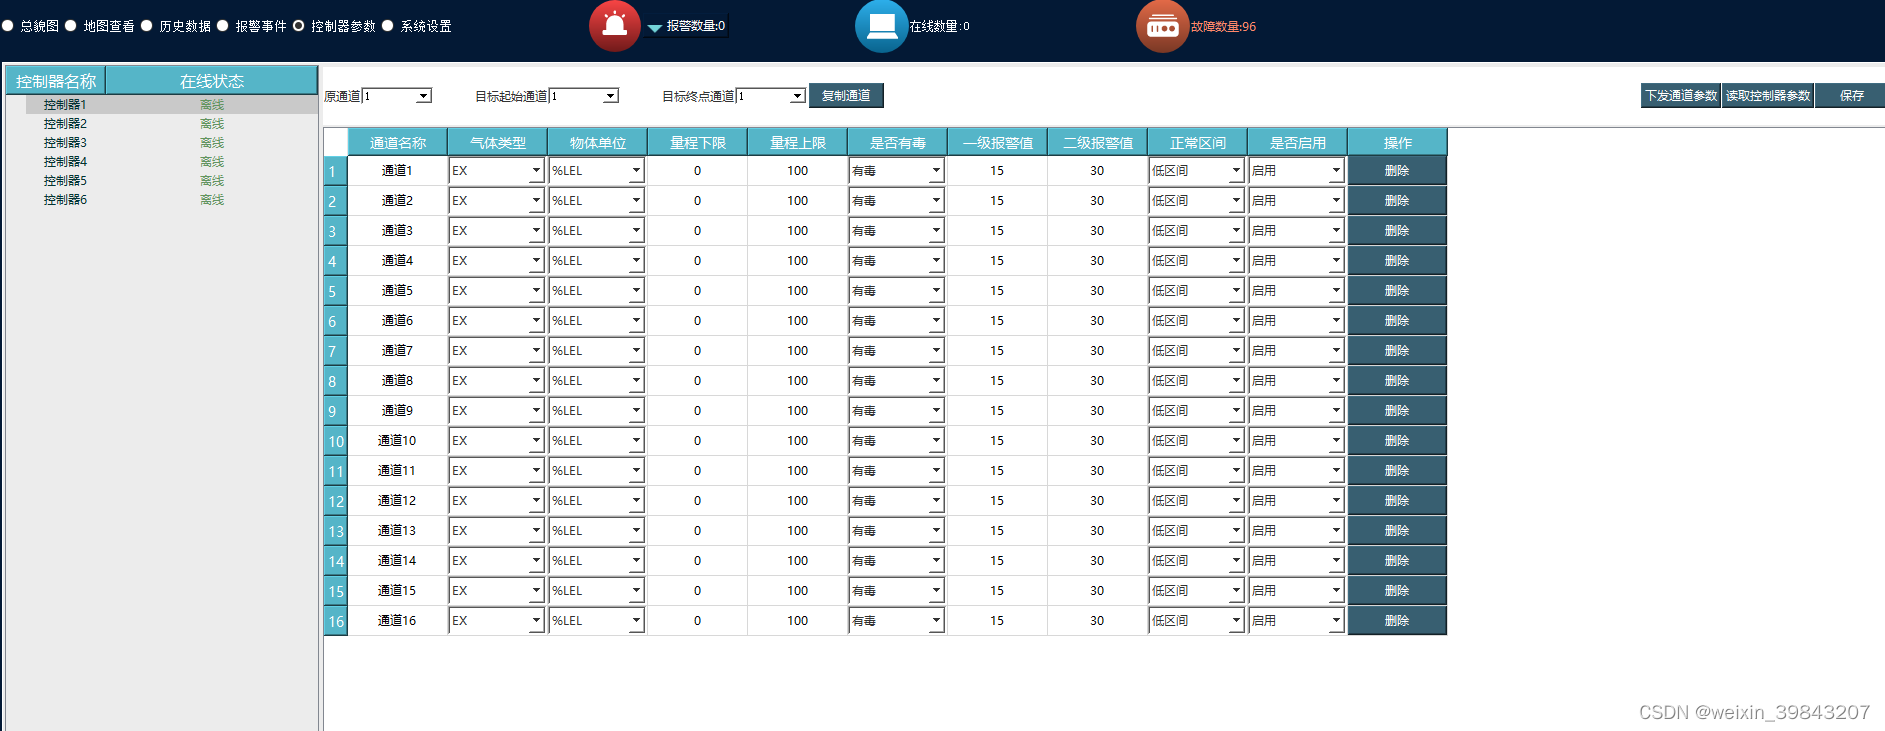
Task: Open the 物体单位 dropdown for 通道2
Action: click(596, 201)
